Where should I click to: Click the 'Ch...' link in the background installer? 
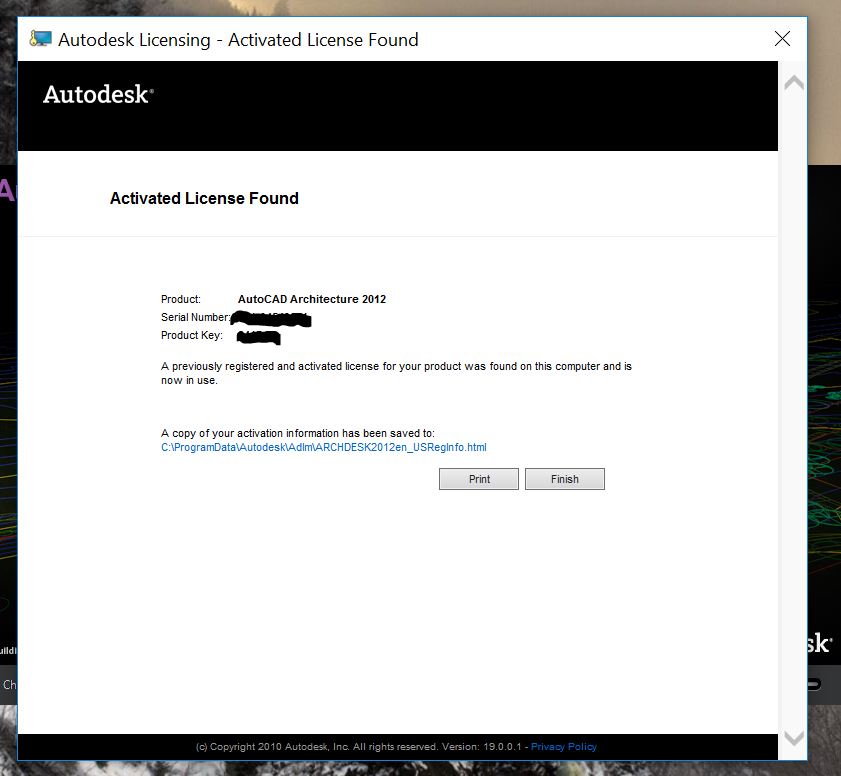tap(9, 685)
